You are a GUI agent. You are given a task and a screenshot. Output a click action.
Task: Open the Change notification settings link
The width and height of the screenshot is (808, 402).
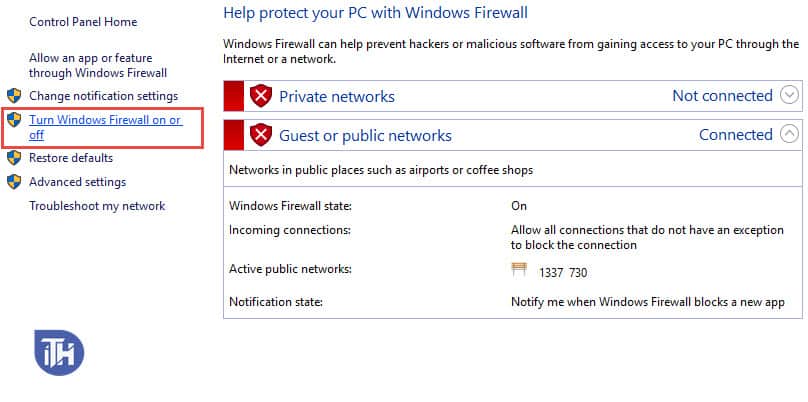(x=103, y=96)
